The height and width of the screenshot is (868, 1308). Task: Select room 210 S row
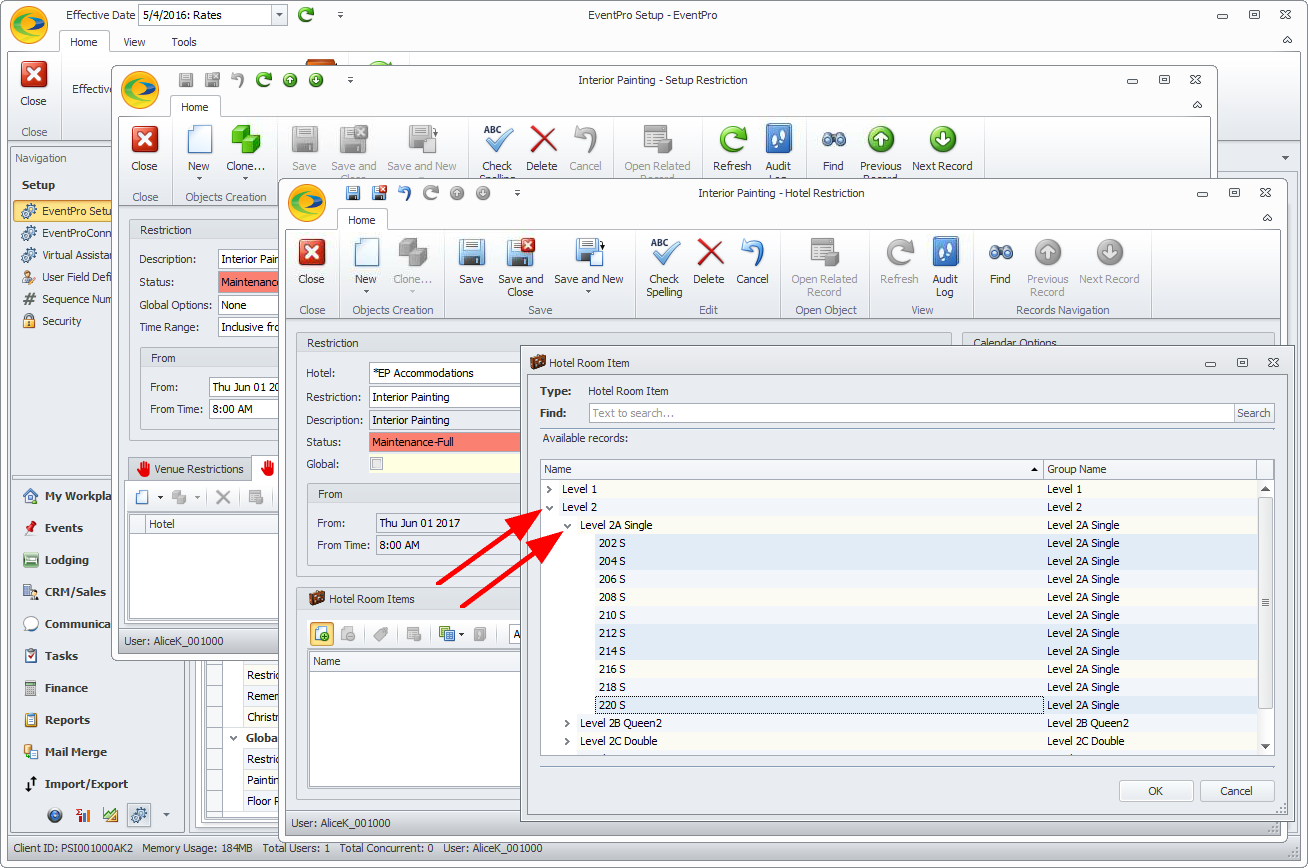pyautogui.click(x=899, y=615)
